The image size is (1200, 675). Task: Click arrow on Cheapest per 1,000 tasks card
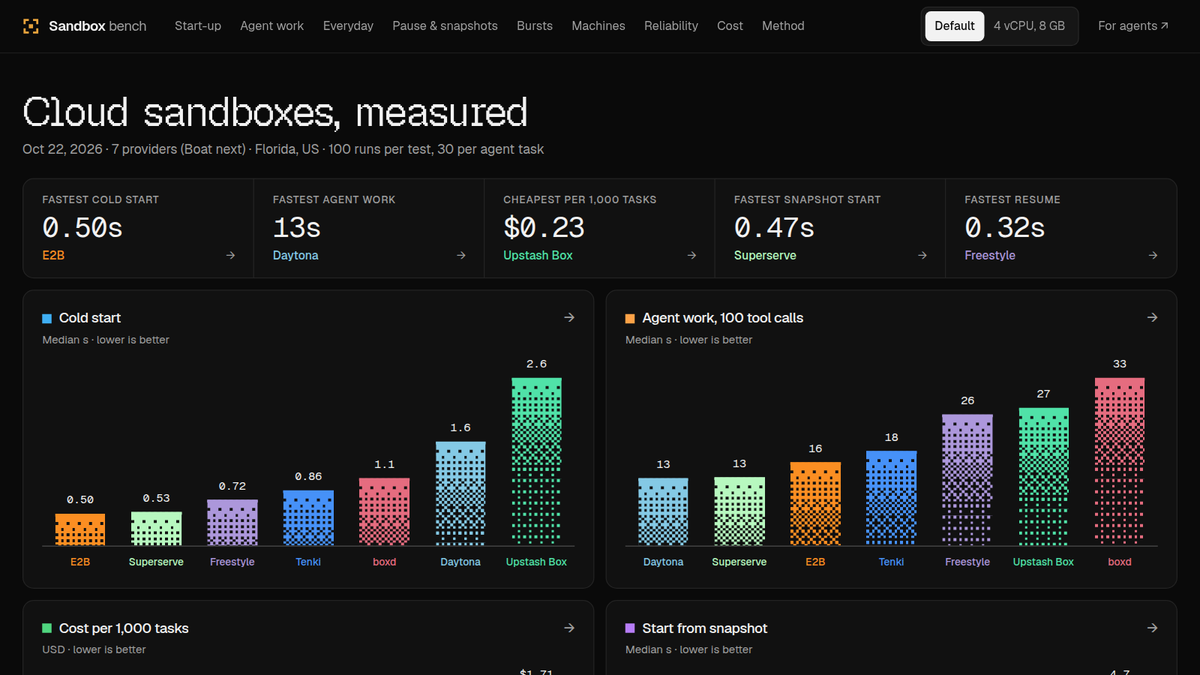(692, 256)
